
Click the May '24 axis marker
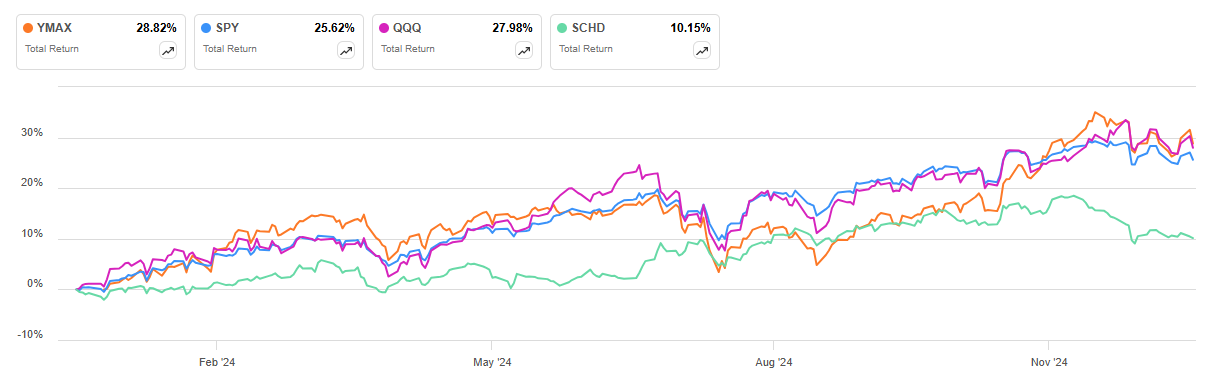coord(492,362)
